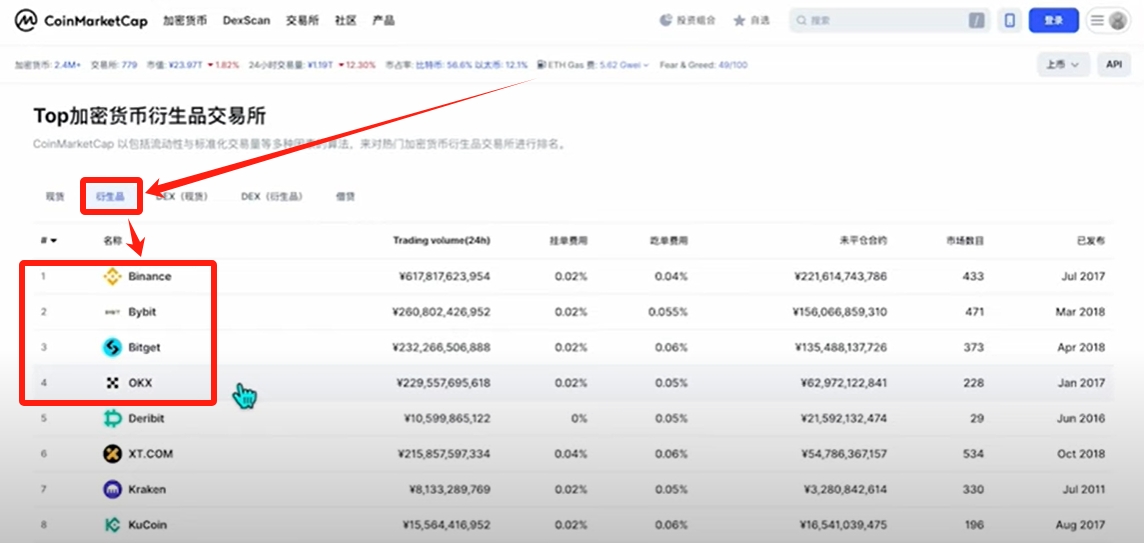Sort by 市场数目 column header
The image size is (1144, 543).
(965, 240)
